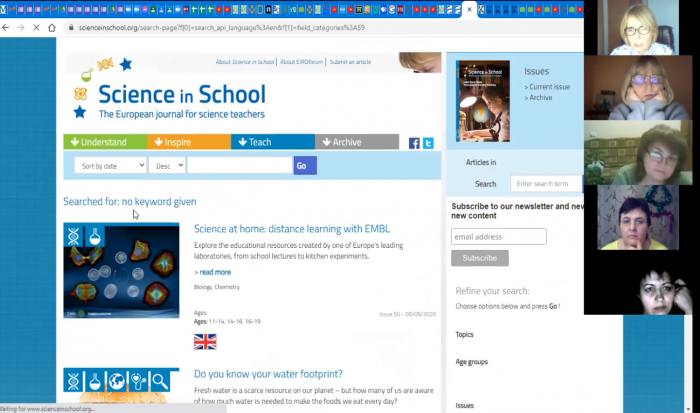700x413 pixels.
Task: Open the Archive menu tab
Action: [x=356, y=142]
